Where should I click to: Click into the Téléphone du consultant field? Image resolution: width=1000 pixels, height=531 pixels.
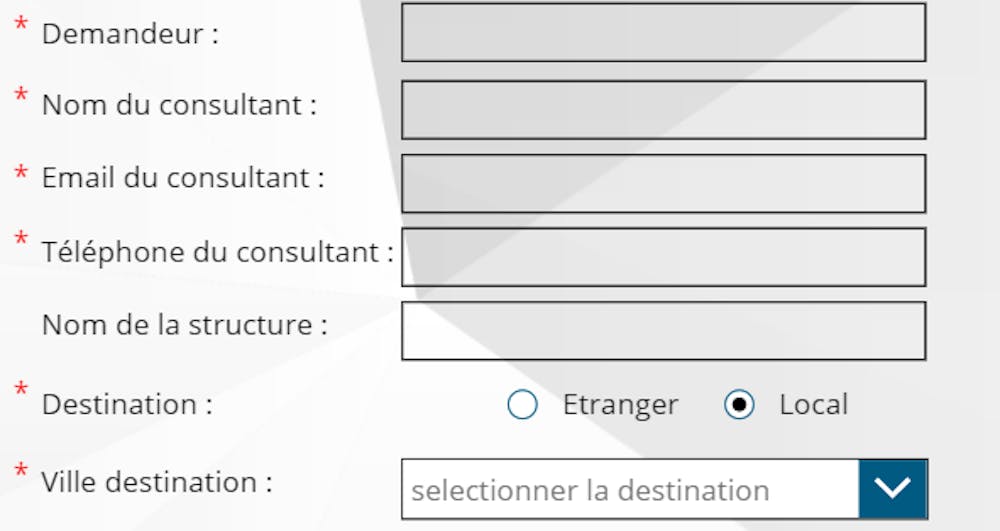click(663, 257)
